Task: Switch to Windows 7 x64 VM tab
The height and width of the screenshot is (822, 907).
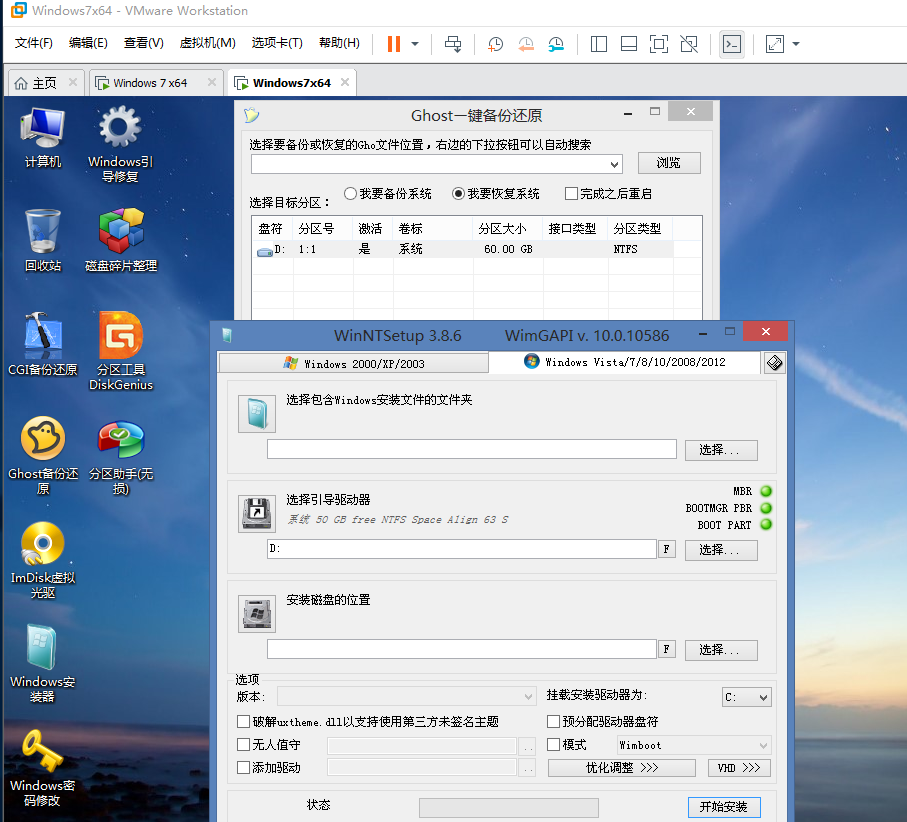Action: (x=149, y=83)
